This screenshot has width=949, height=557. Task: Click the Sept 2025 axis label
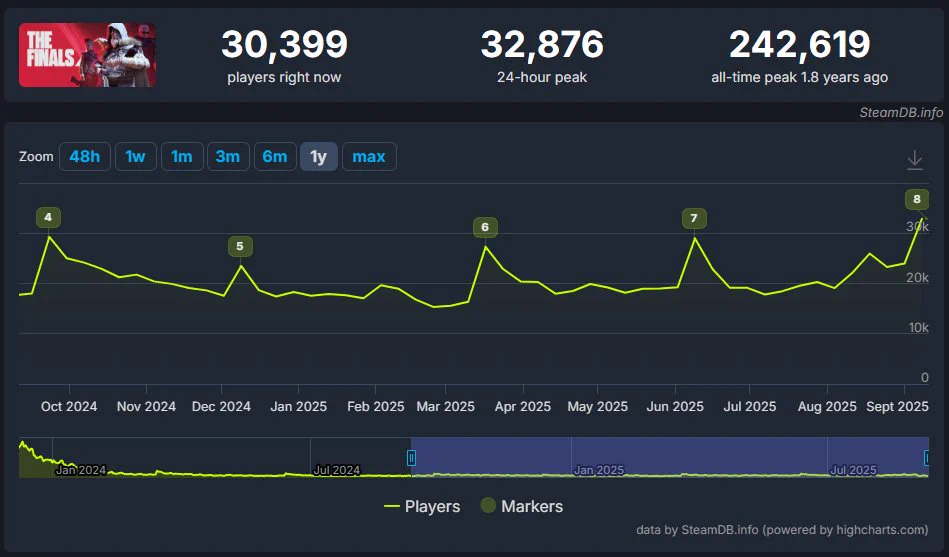898,406
